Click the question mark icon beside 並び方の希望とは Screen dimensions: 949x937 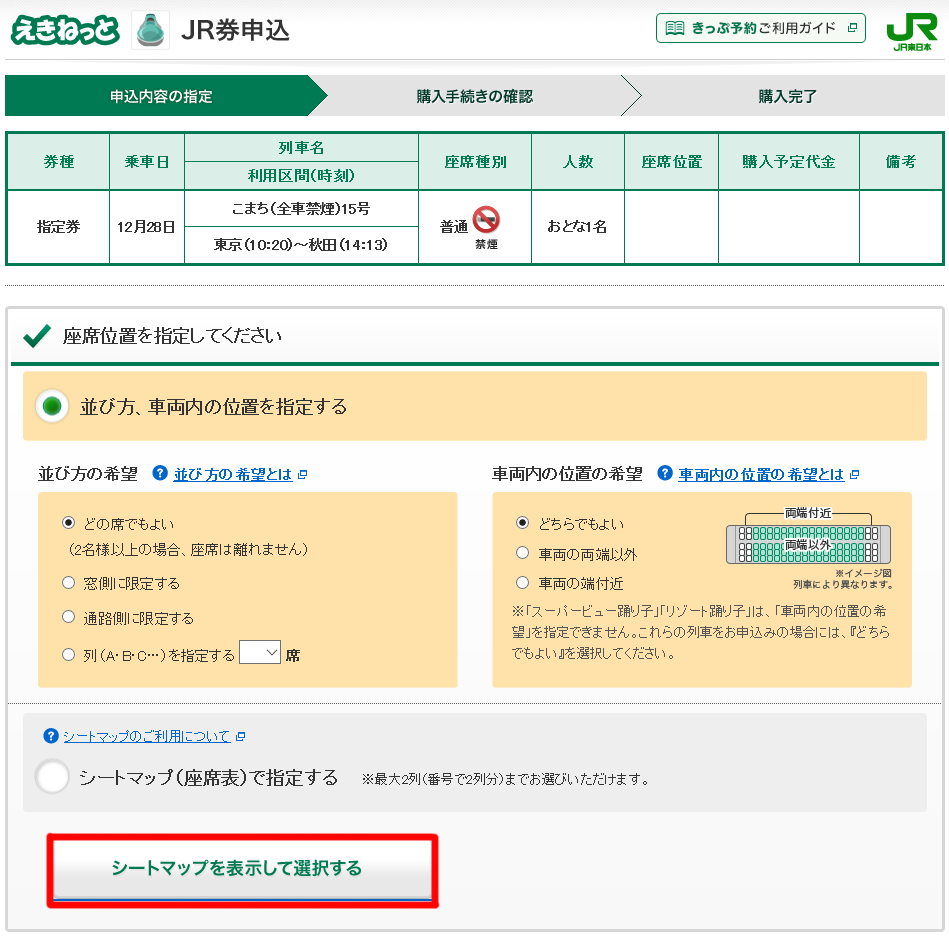click(160, 473)
